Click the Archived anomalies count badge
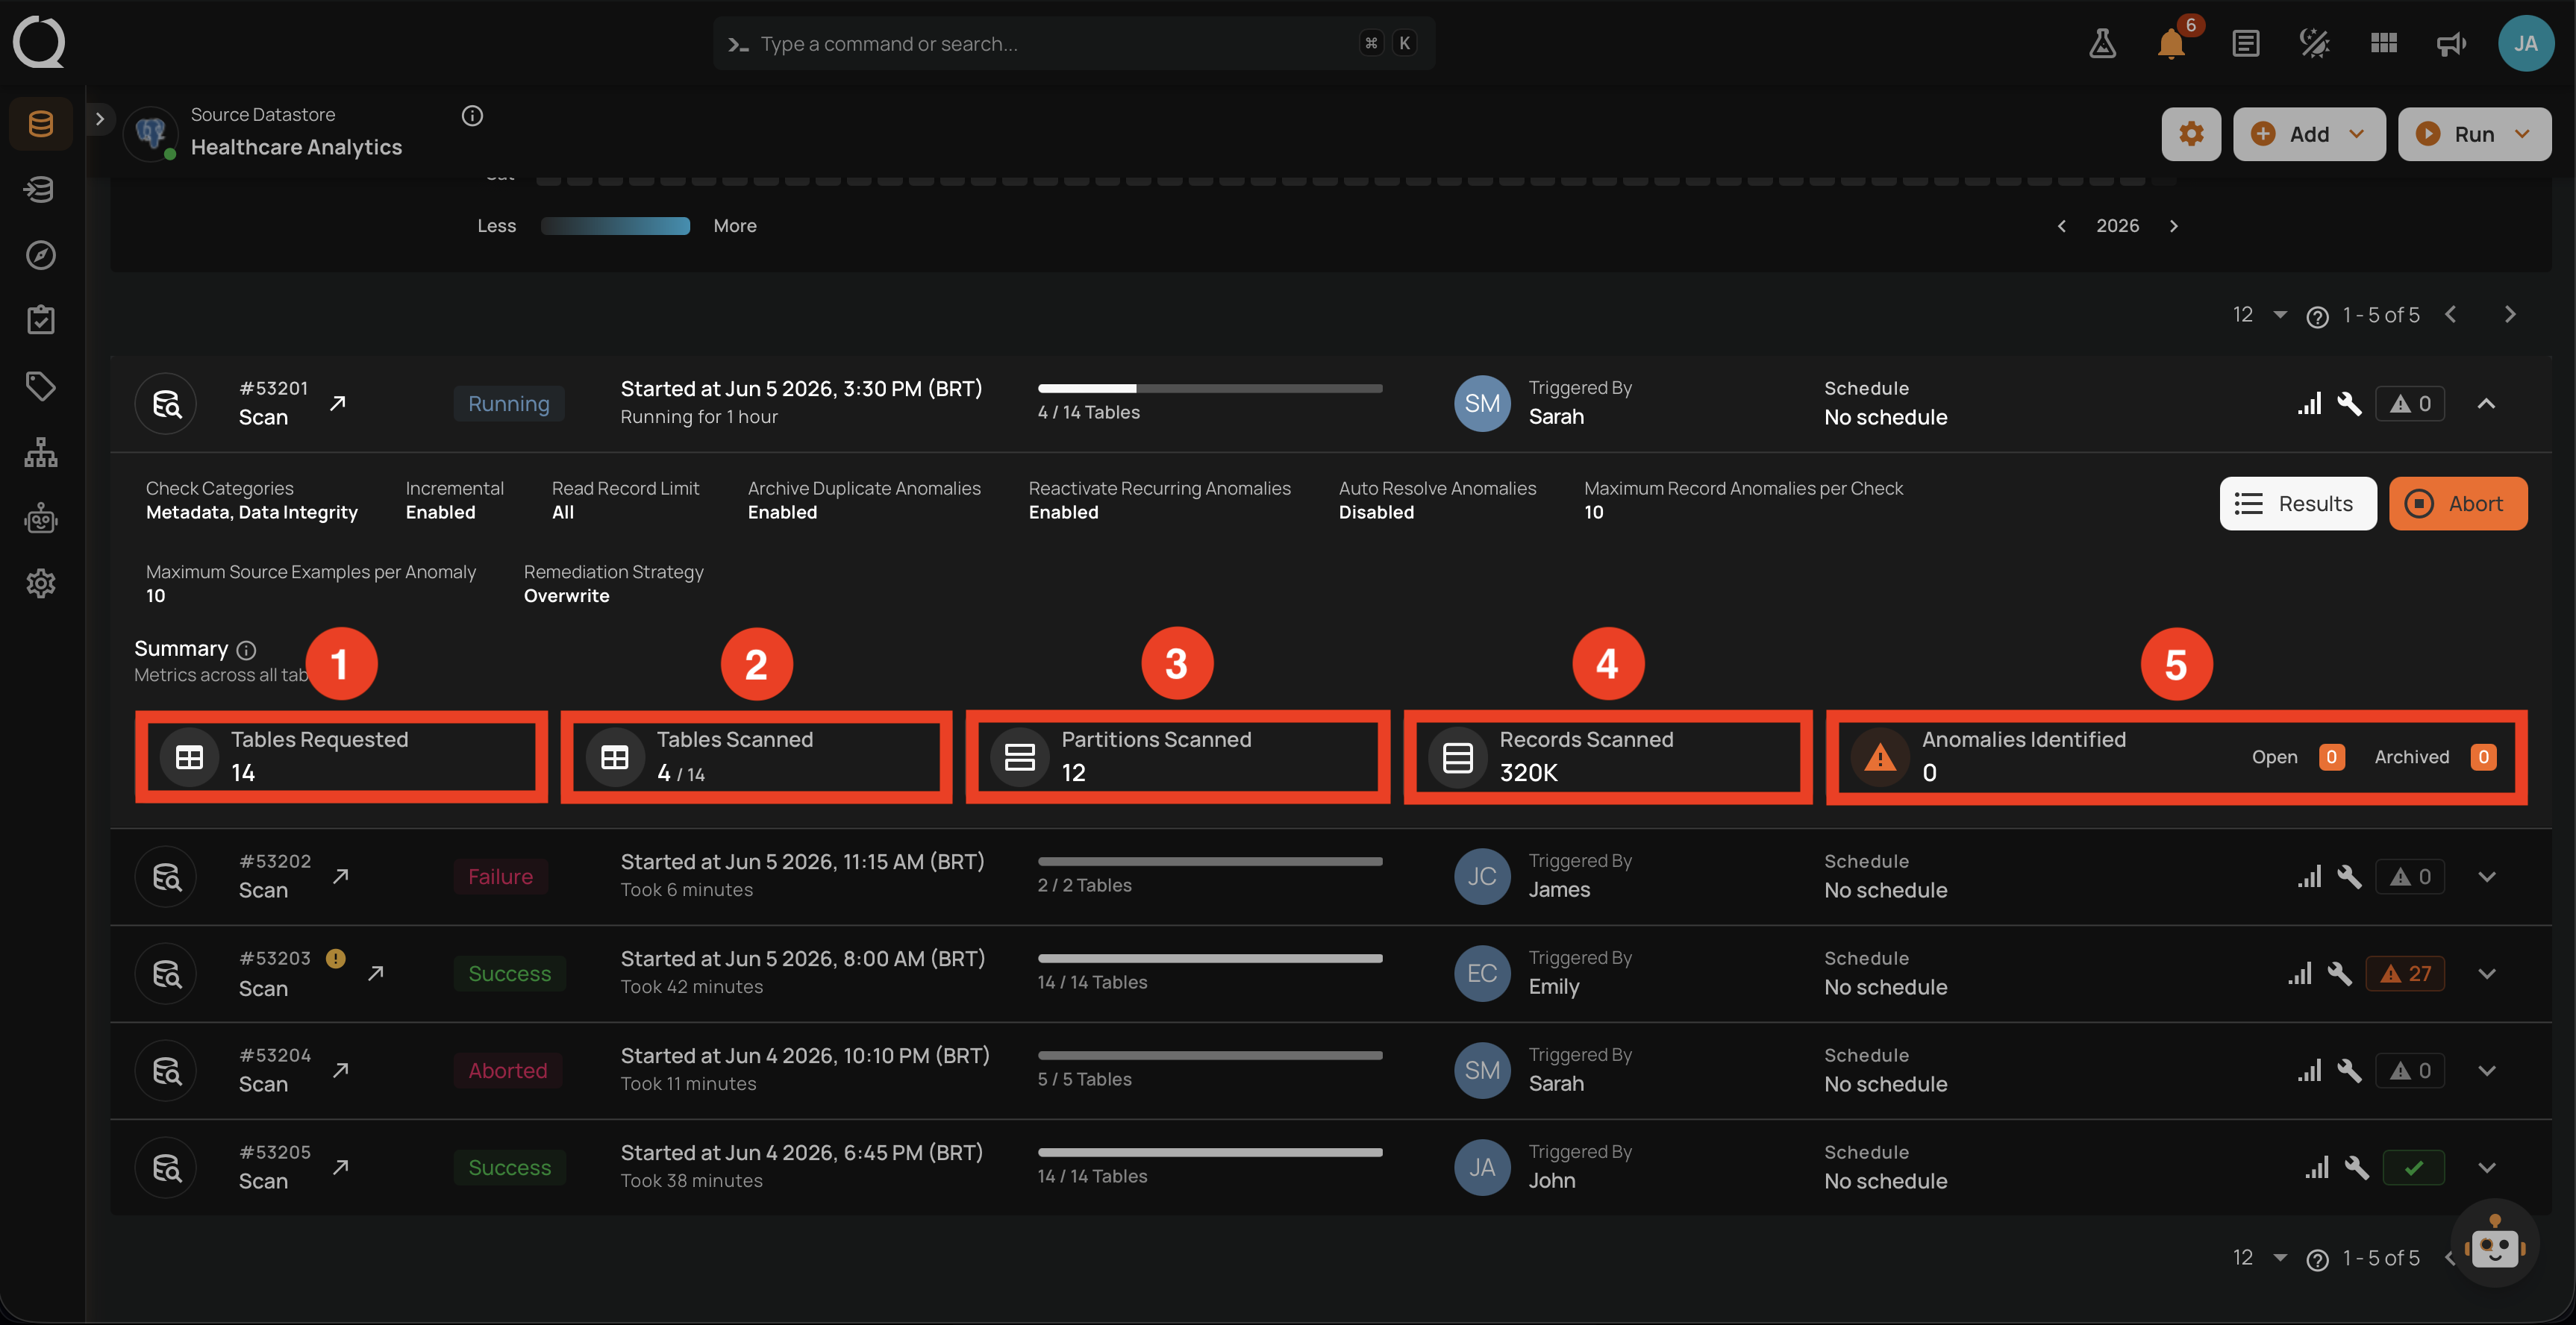Screen dimensions: 2576x1325 pos(2484,757)
